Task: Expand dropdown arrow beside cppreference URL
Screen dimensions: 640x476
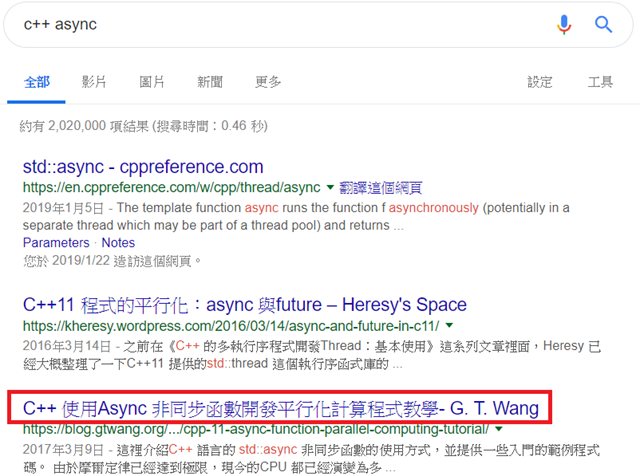Action: coord(330,187)
